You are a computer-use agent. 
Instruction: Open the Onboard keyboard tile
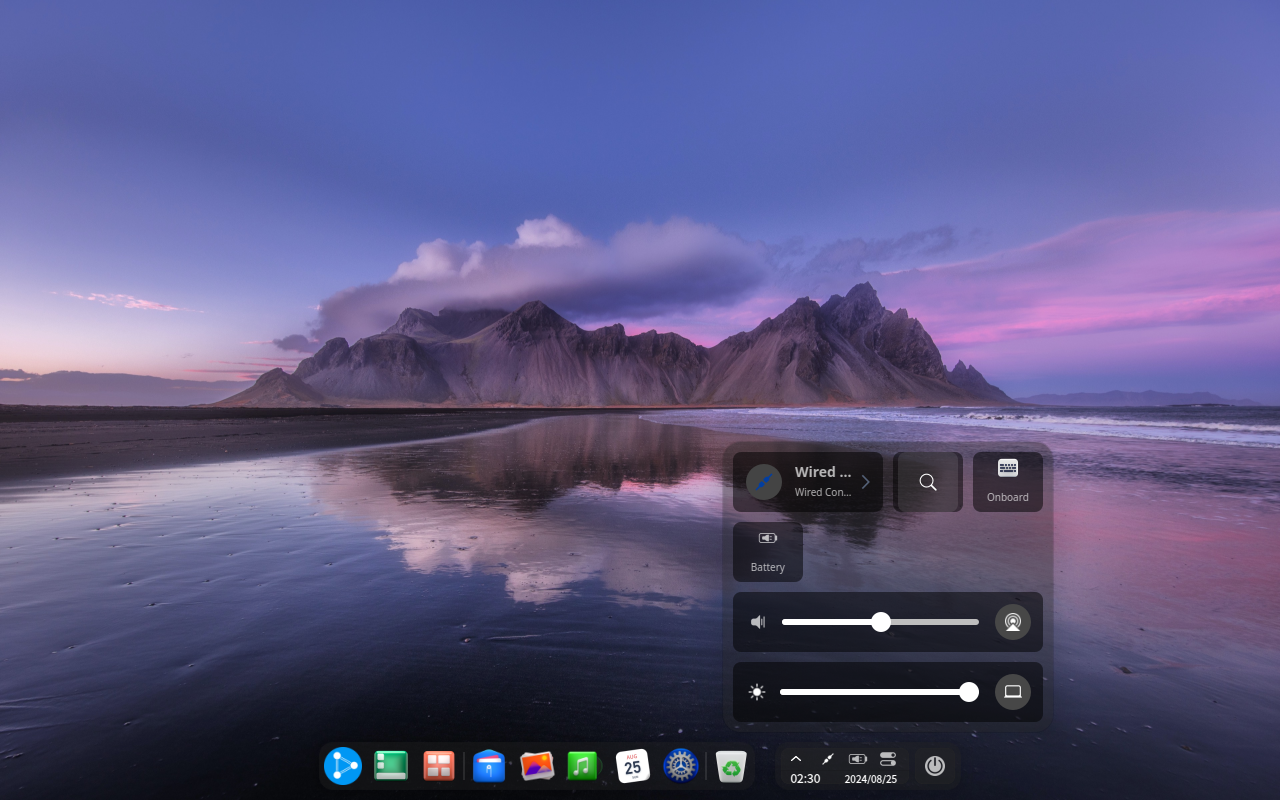[1008, 482]
